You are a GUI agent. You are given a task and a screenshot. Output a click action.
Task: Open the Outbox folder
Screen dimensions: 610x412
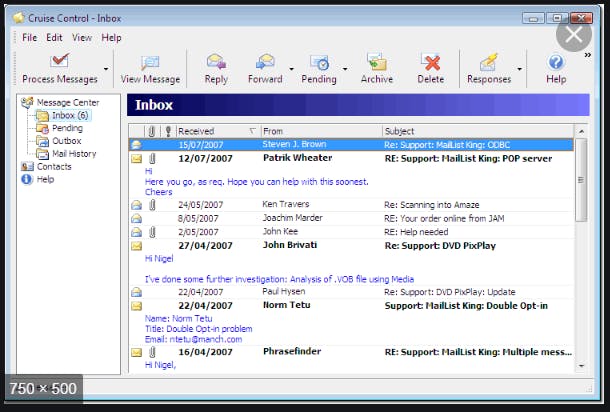point(67,141)
